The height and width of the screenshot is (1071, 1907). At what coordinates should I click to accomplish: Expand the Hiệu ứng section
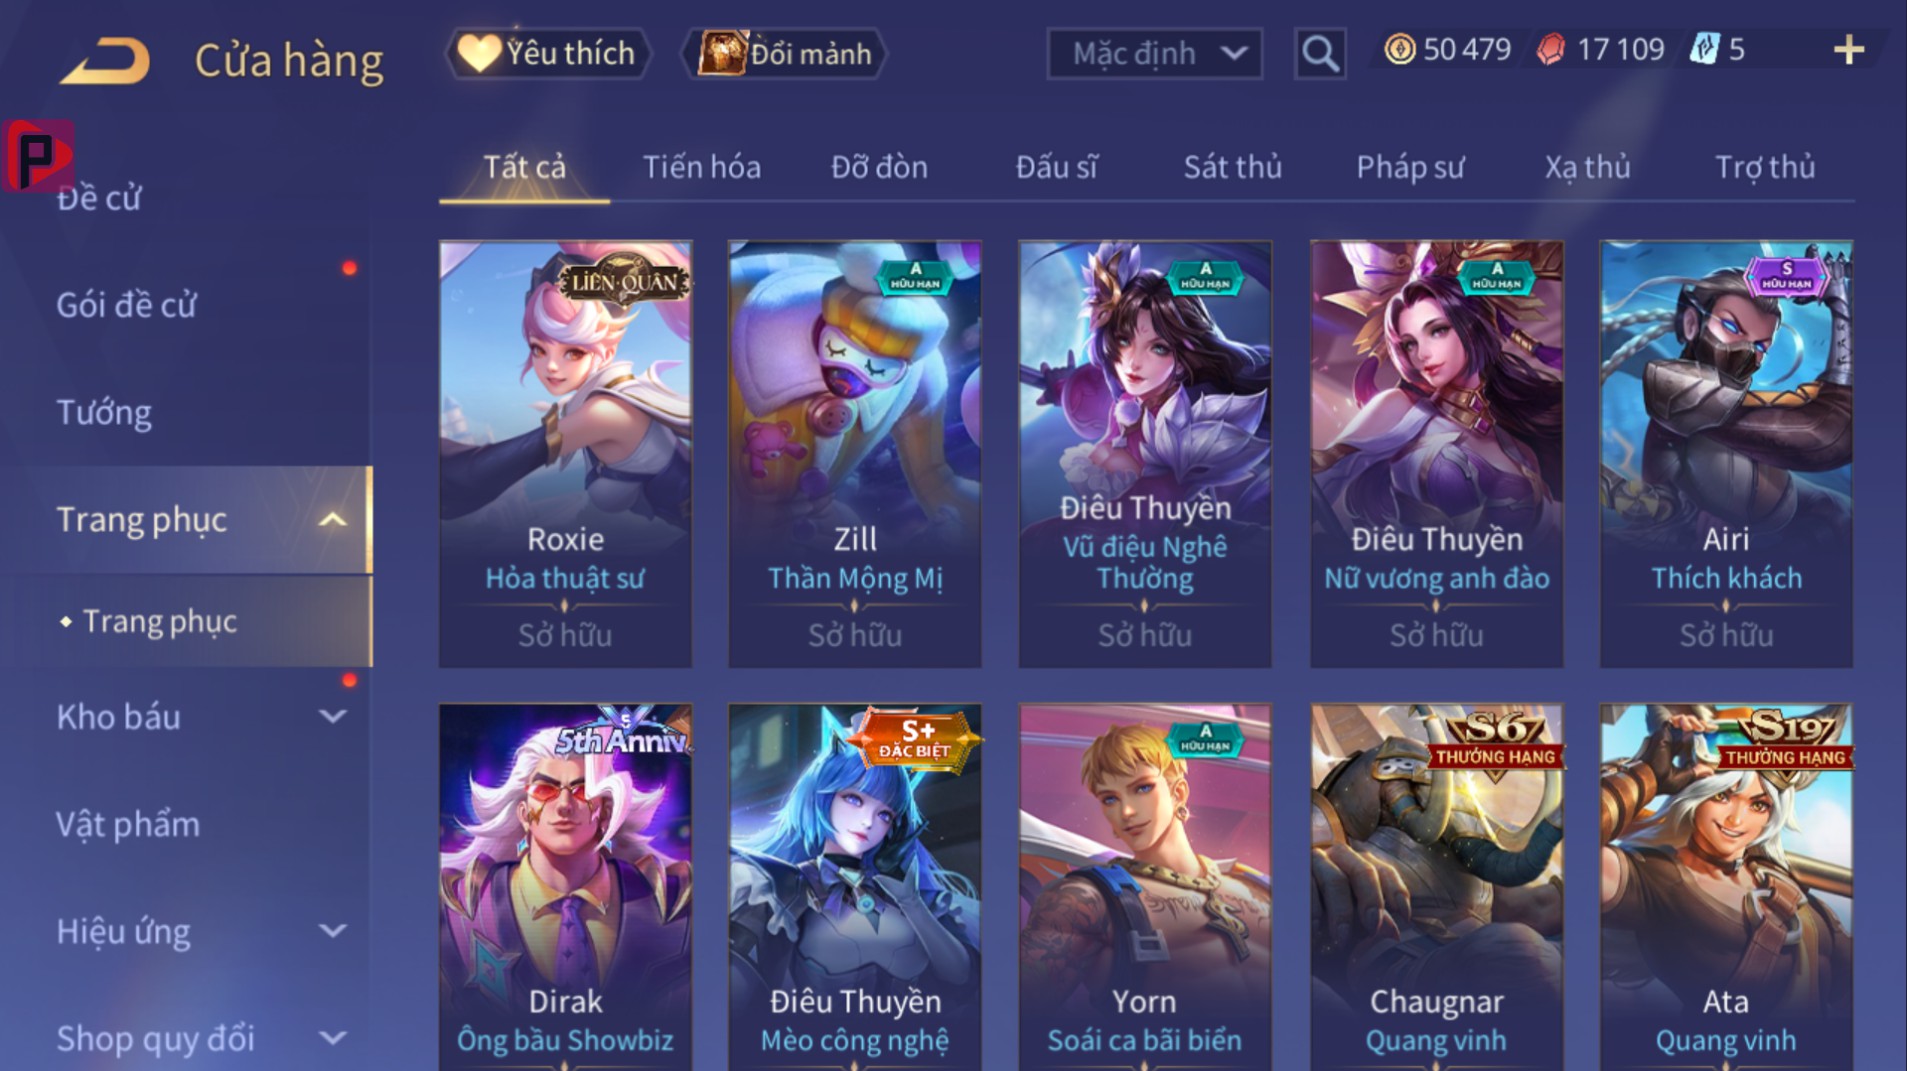pyautogui.click(x=332, y=931)
